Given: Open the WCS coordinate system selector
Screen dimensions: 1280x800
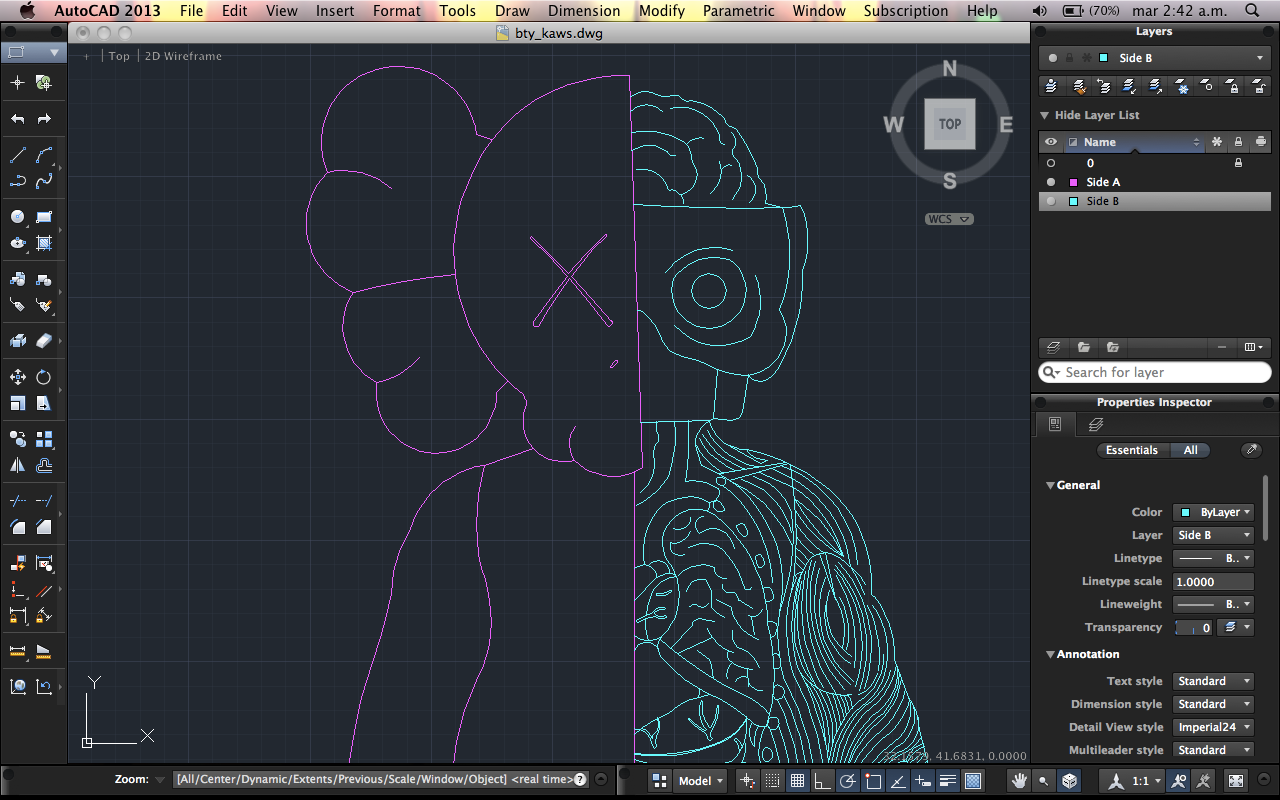Looking at the screenshot, I should click(949, 219).
